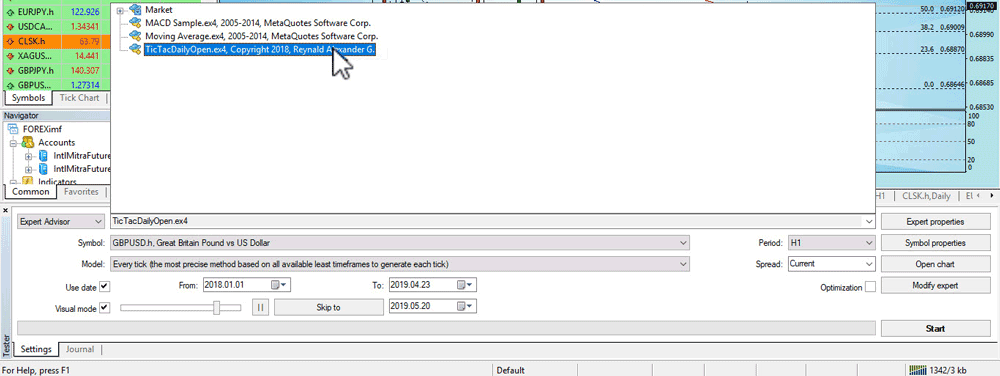This screenshot has width=1000, height=376.
Task: Select the MACD Sample.ex4 expert icon
Action: pyautogui.click(x=135, y=22)
